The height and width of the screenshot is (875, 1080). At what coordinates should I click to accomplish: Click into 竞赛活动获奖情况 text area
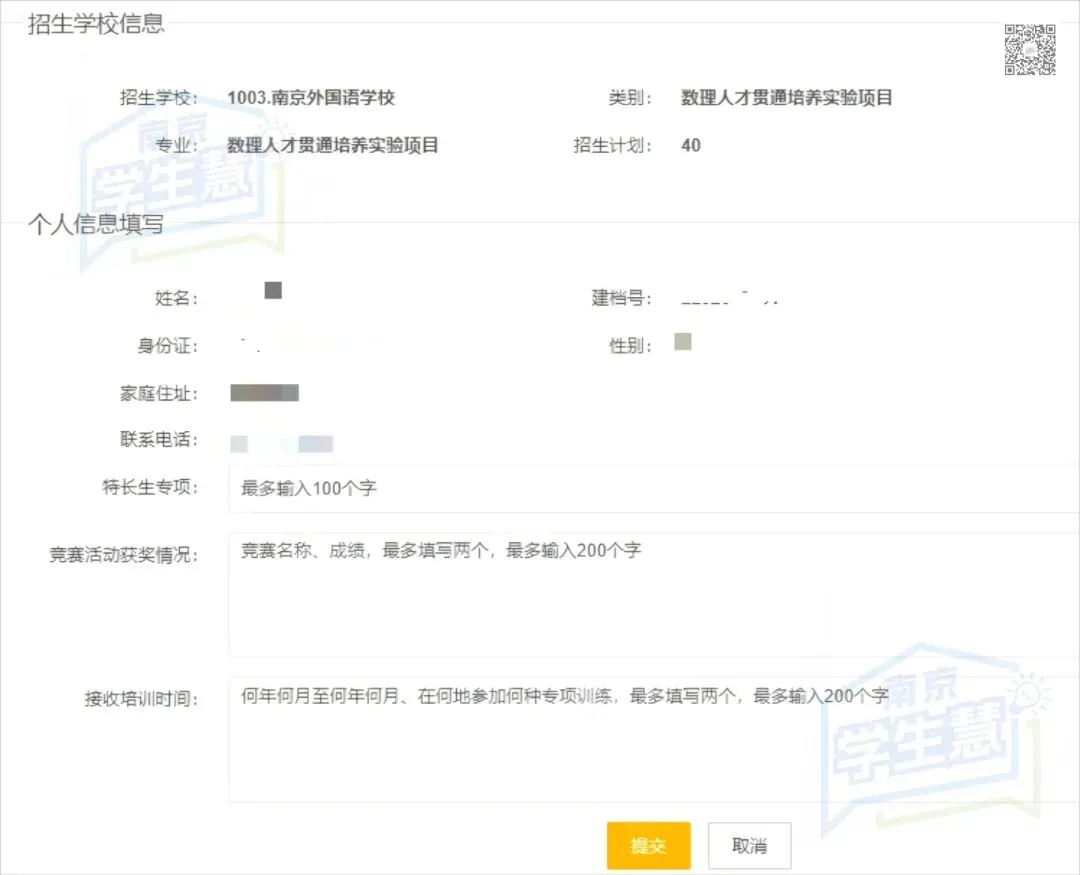click(654, 595)
